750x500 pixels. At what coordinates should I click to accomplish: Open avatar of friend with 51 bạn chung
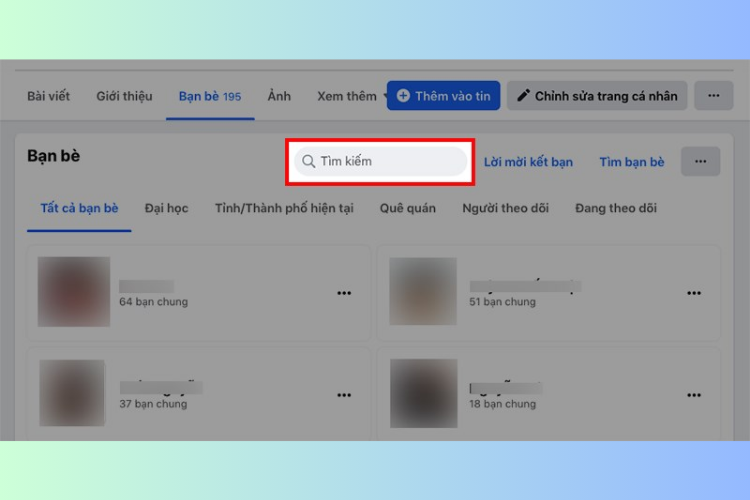423,291
